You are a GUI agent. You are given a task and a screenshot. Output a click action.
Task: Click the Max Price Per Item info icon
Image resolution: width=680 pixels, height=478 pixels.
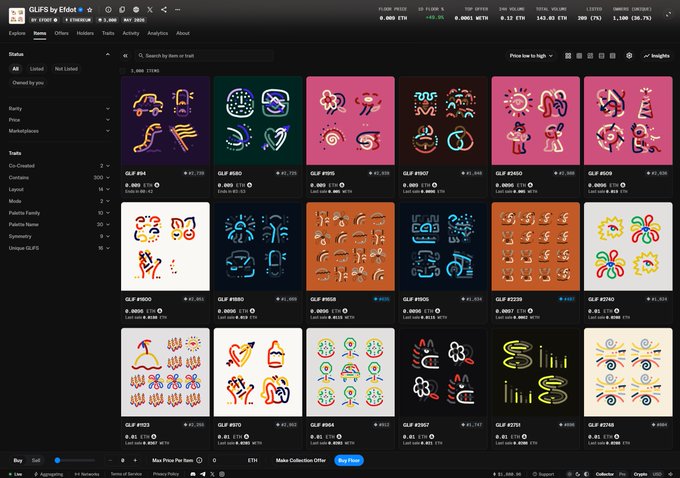click(199, 460)
